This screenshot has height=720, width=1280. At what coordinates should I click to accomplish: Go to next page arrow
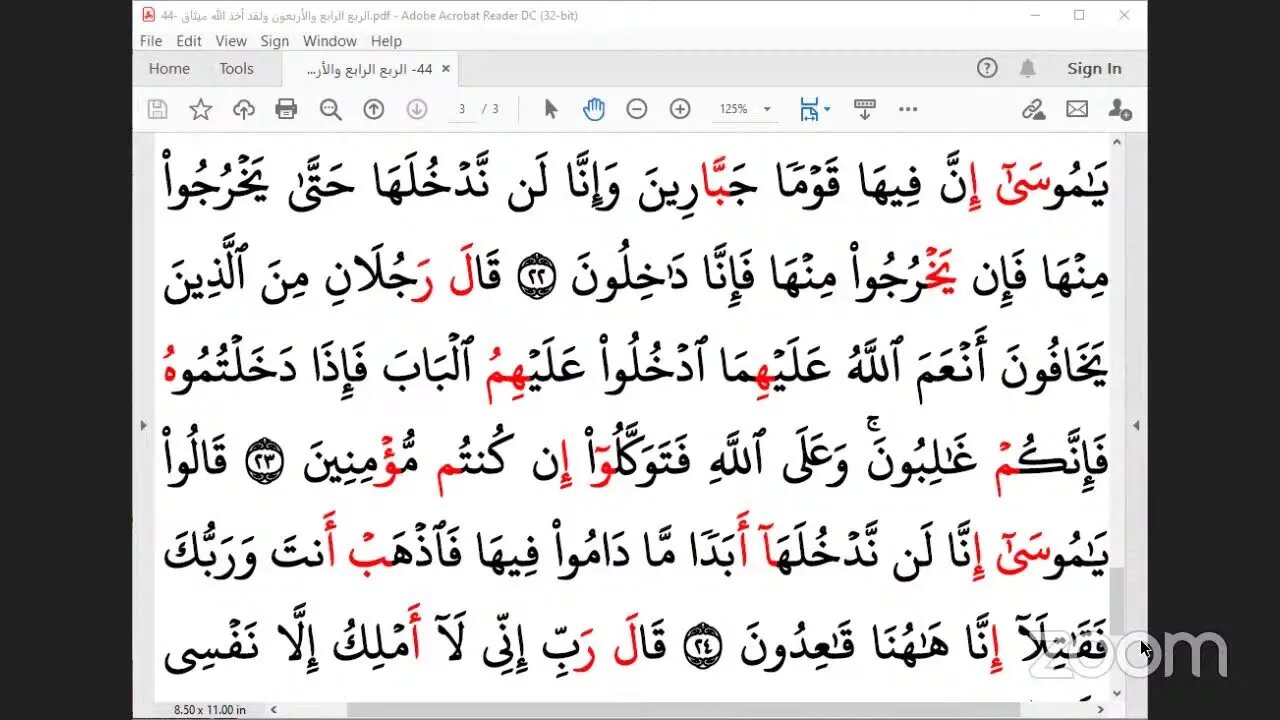[x=417, y=109]
